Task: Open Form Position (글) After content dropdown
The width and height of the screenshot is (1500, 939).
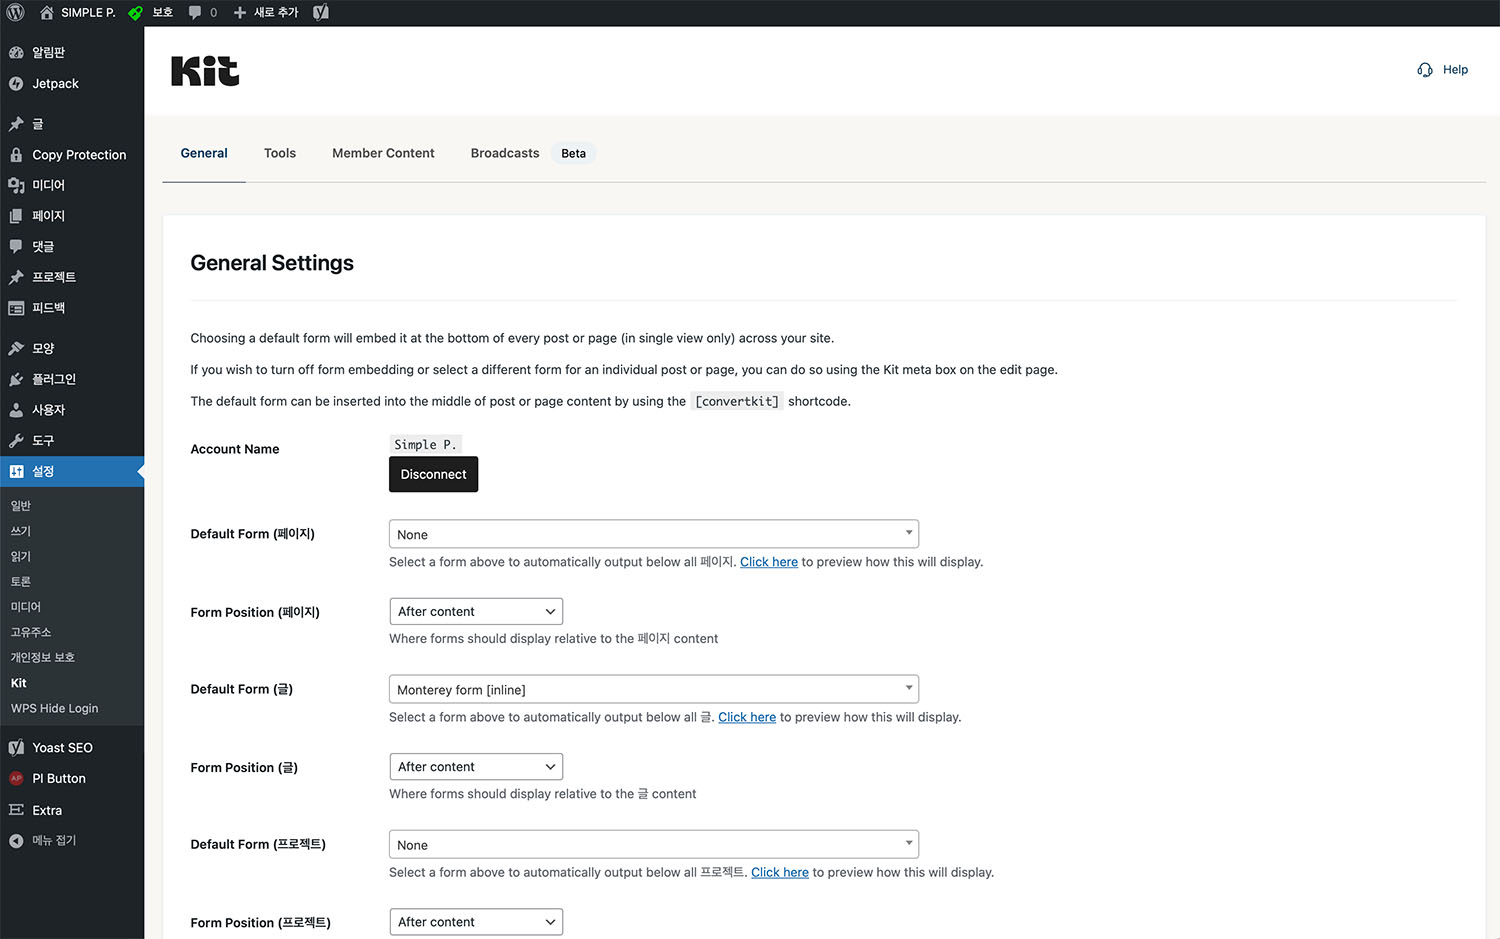Action: [x=476, y=767]
